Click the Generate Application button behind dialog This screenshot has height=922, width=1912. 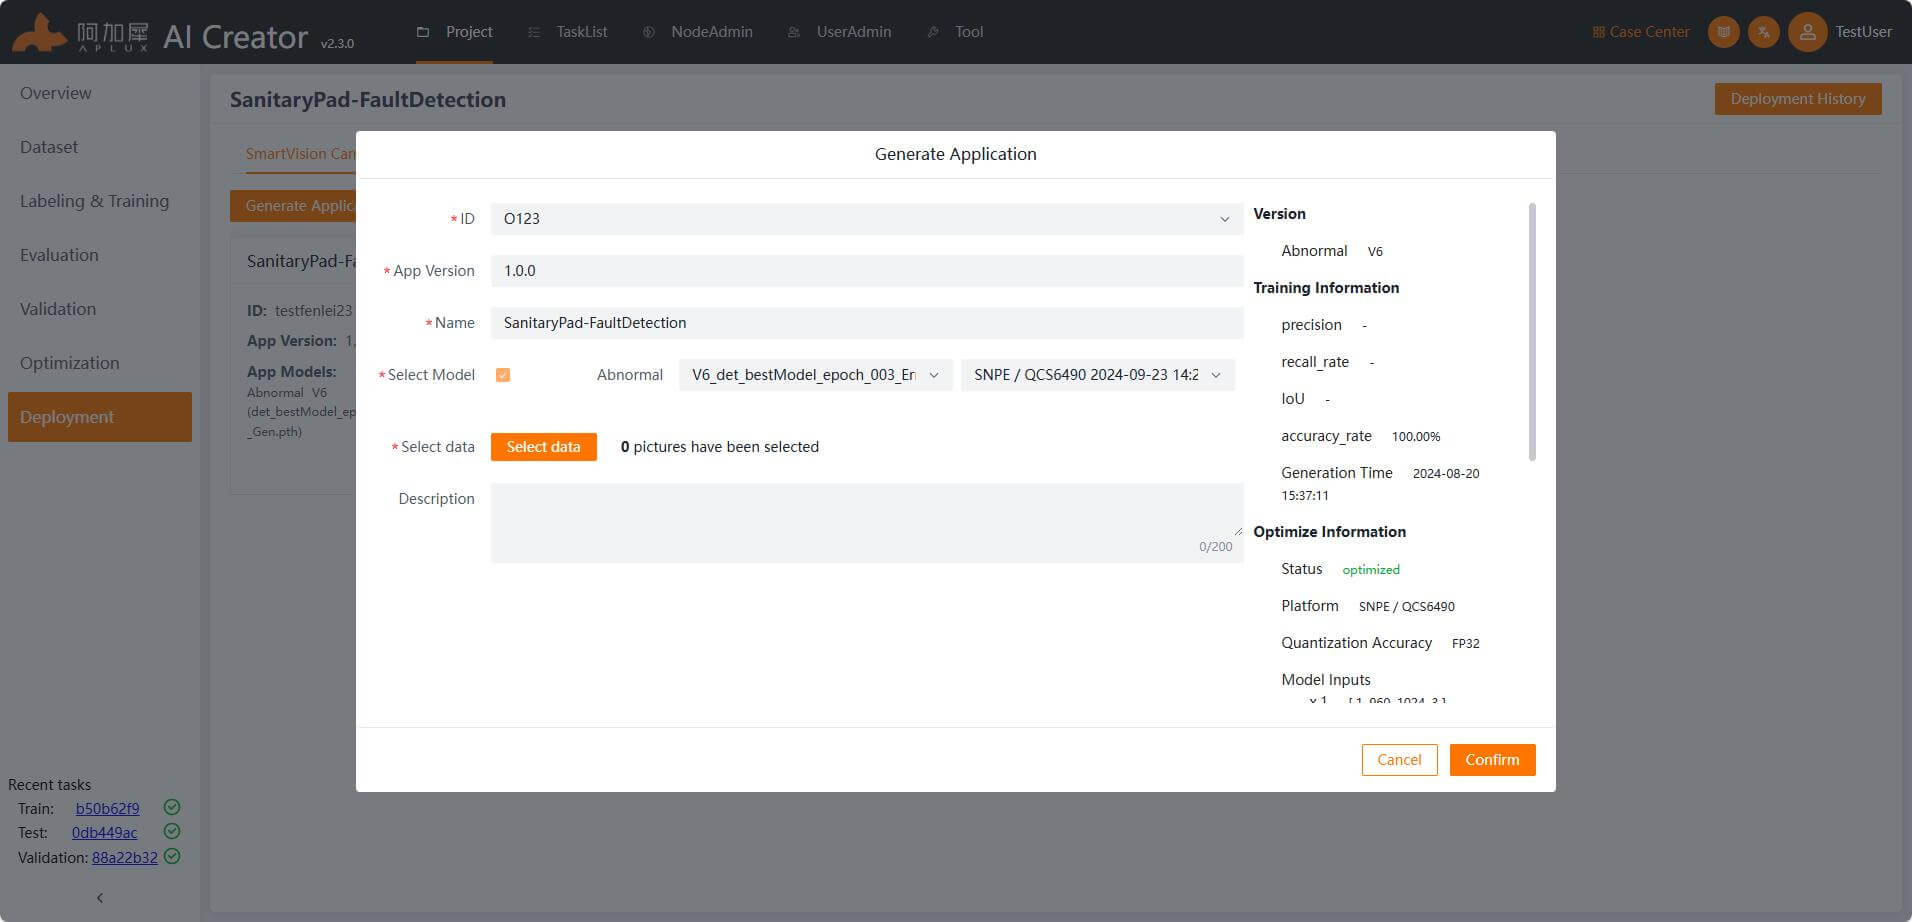coord(293,206)
